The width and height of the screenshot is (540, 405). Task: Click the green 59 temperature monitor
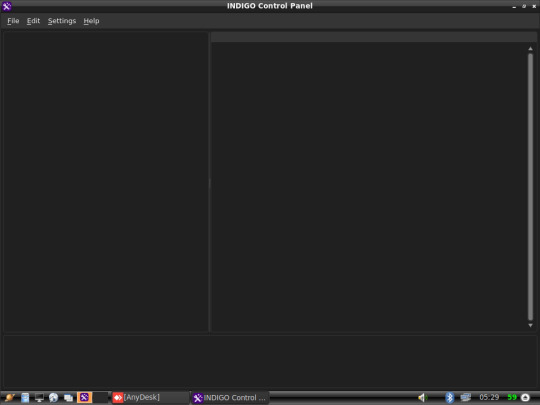click(512, 397)
